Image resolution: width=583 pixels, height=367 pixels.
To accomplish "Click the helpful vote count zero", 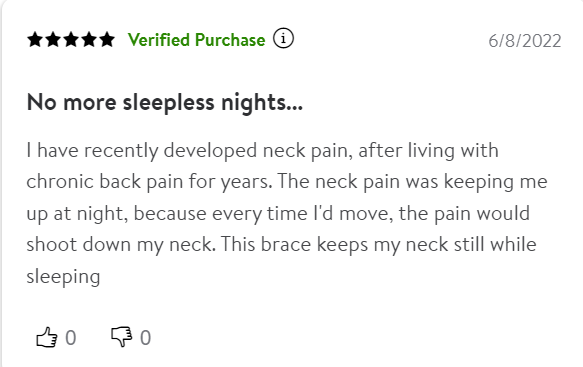I will coord(71,338).
